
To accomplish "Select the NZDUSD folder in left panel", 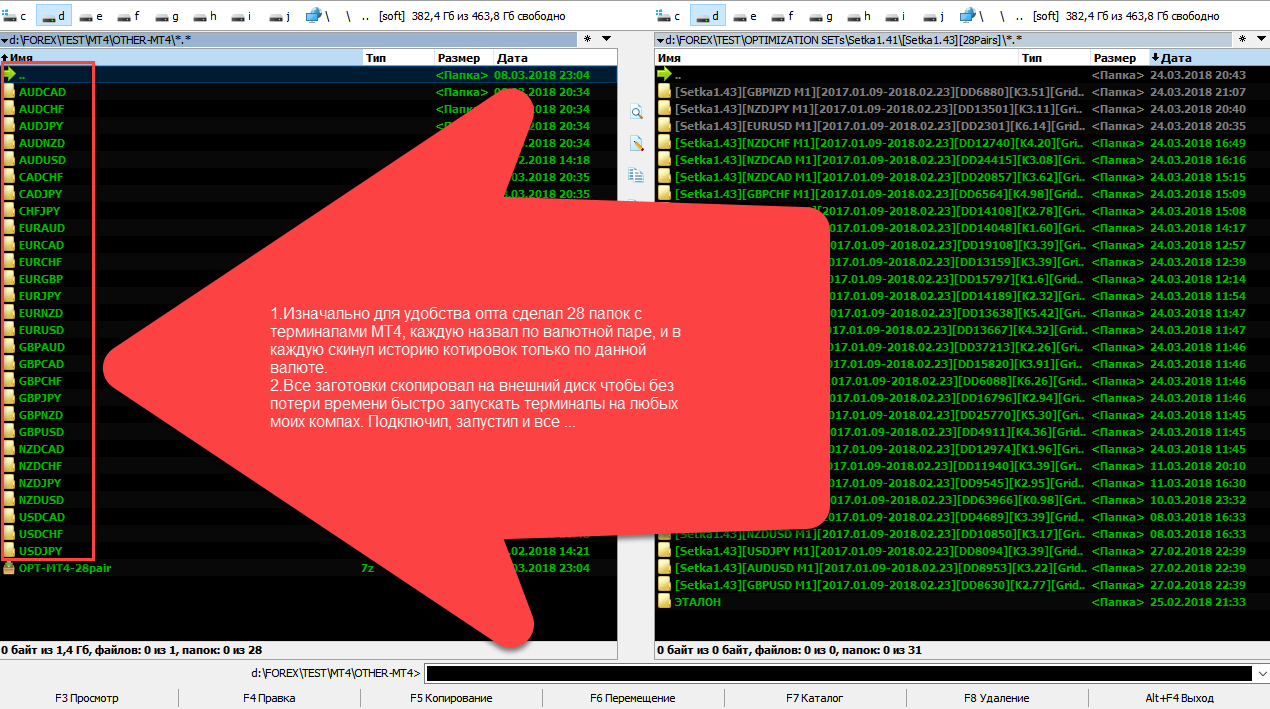I will [41, 500].
